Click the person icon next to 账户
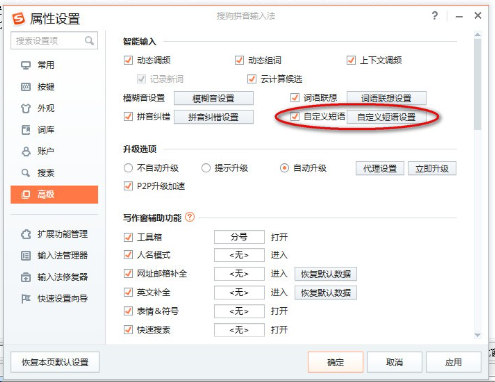The width and height of the screenshot is (495, 382). (x=26, y=151)
